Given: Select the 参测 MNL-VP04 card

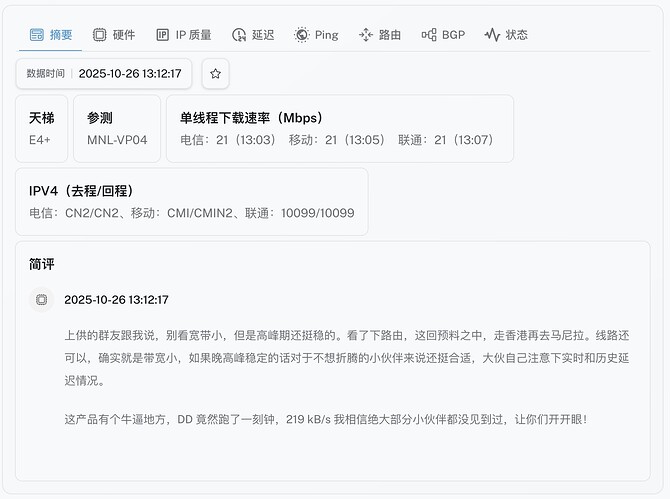Looking at the screenshot, I should tap(117, 128).
